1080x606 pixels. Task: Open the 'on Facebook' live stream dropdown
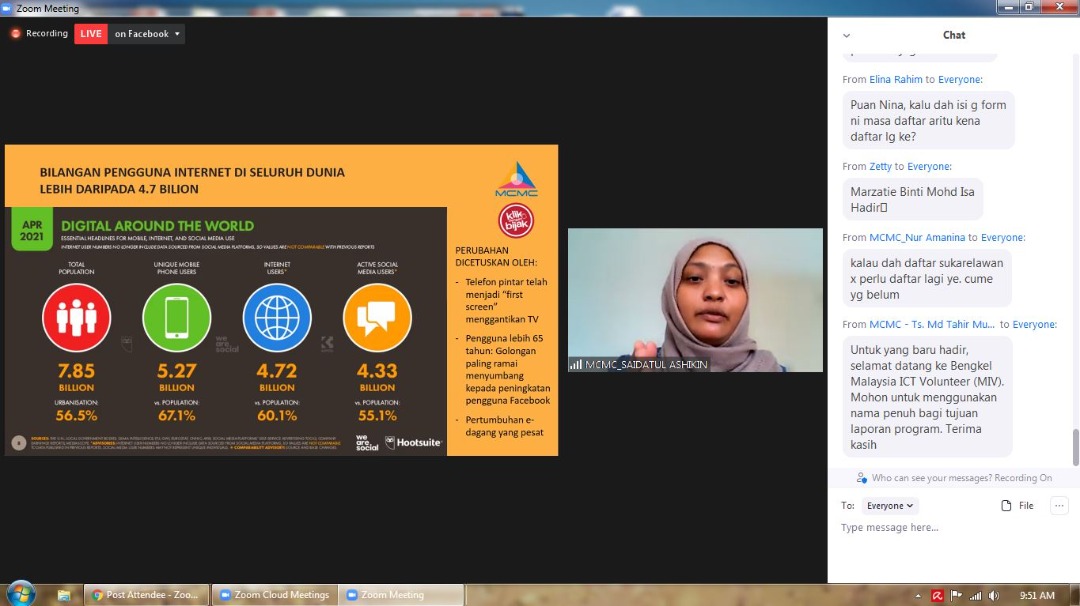coord(147,34)
